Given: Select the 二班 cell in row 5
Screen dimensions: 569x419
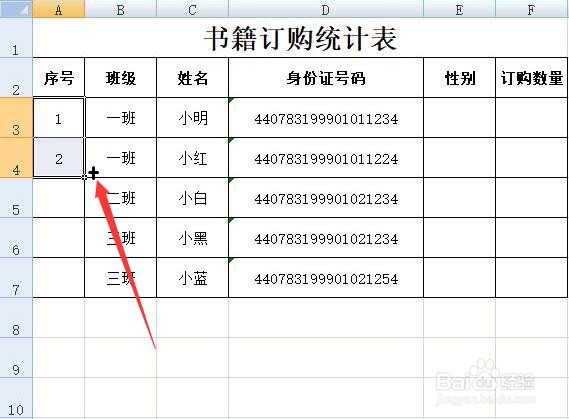Looking at the screenshot, I should click(x=120, y=198).
